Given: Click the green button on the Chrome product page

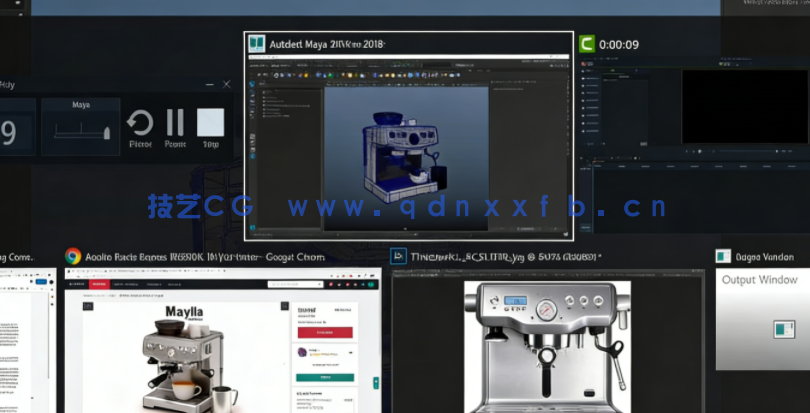Looking at the screenshot, I should click(x=326, y=378).
